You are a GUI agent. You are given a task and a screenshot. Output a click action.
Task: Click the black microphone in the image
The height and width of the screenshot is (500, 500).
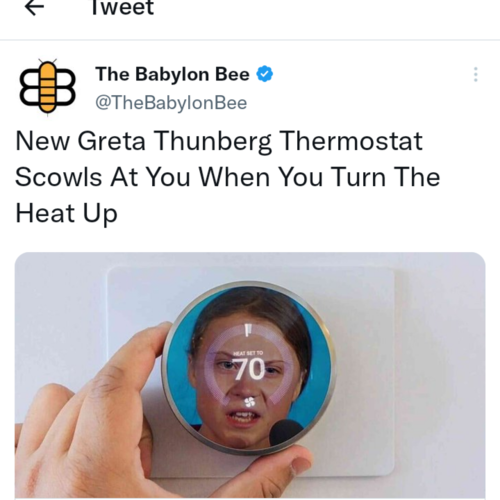pyautogui.click(x=285, y=433)
